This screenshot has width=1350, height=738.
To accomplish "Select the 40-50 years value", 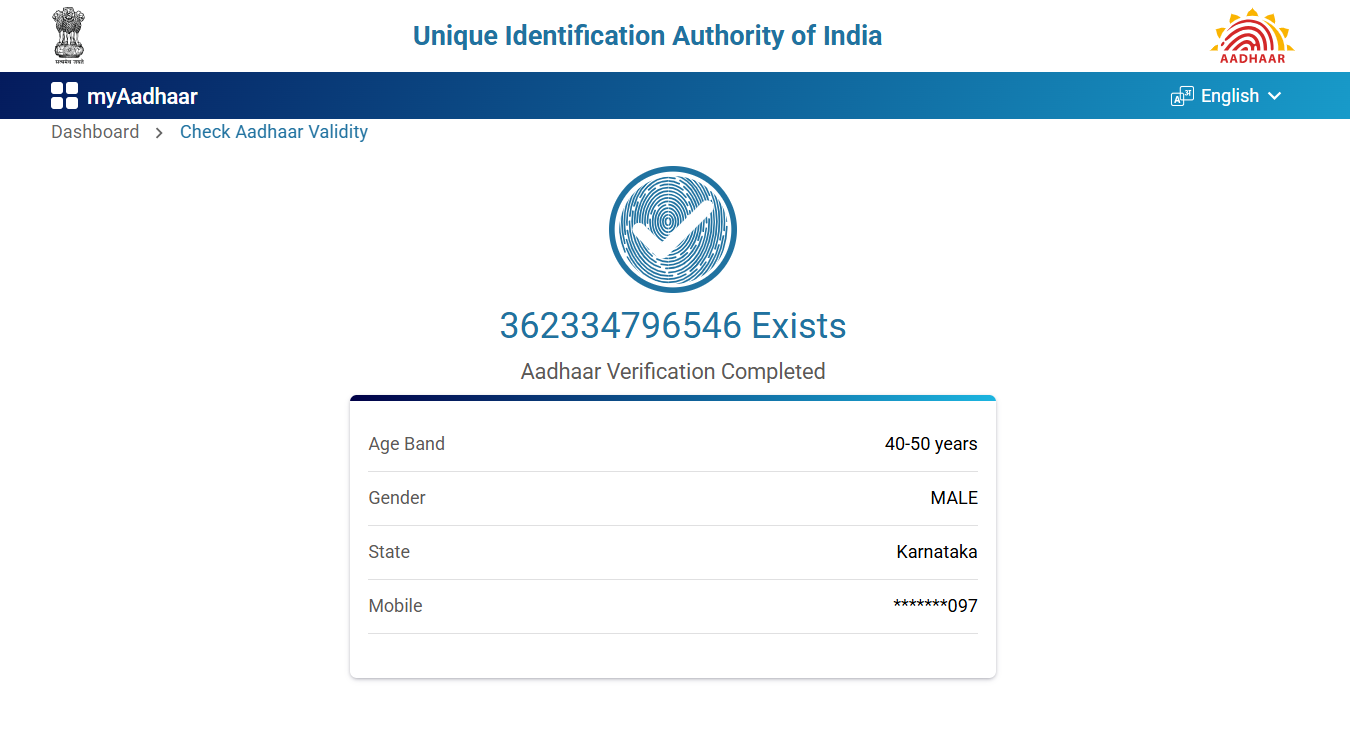I will 931,444.
